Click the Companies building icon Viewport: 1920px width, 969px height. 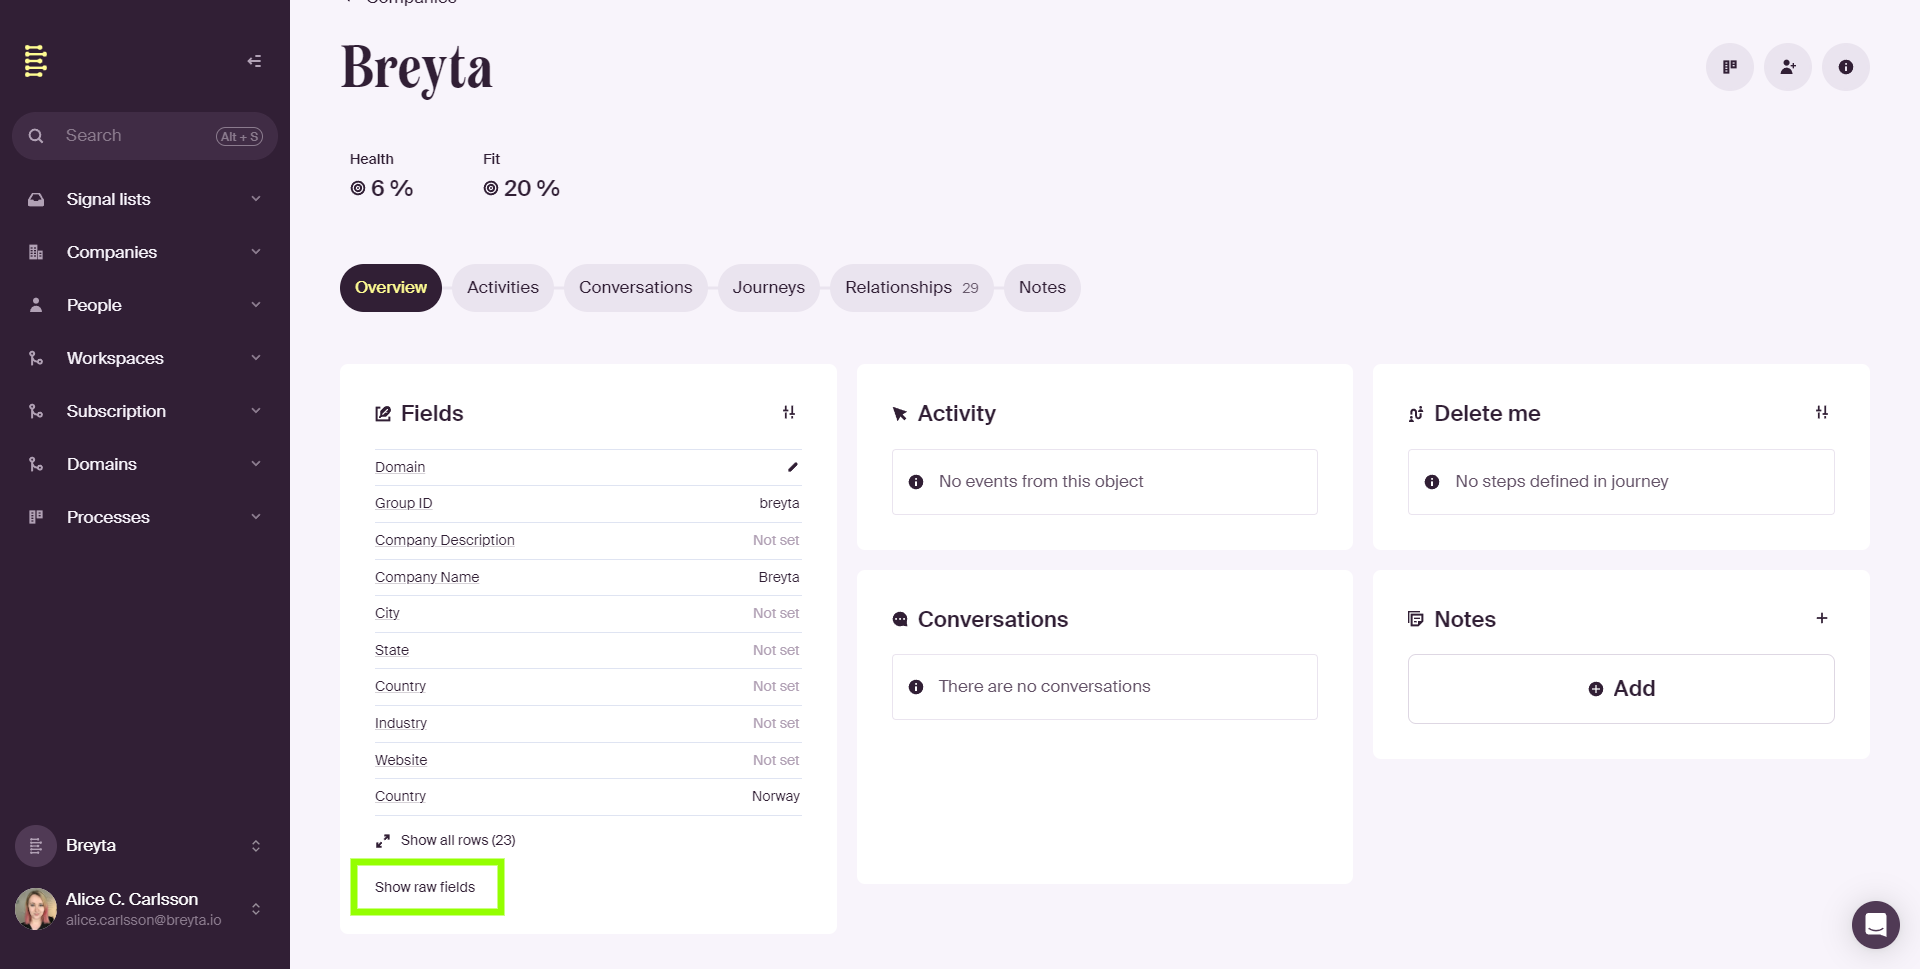click(x=36, y=252)
